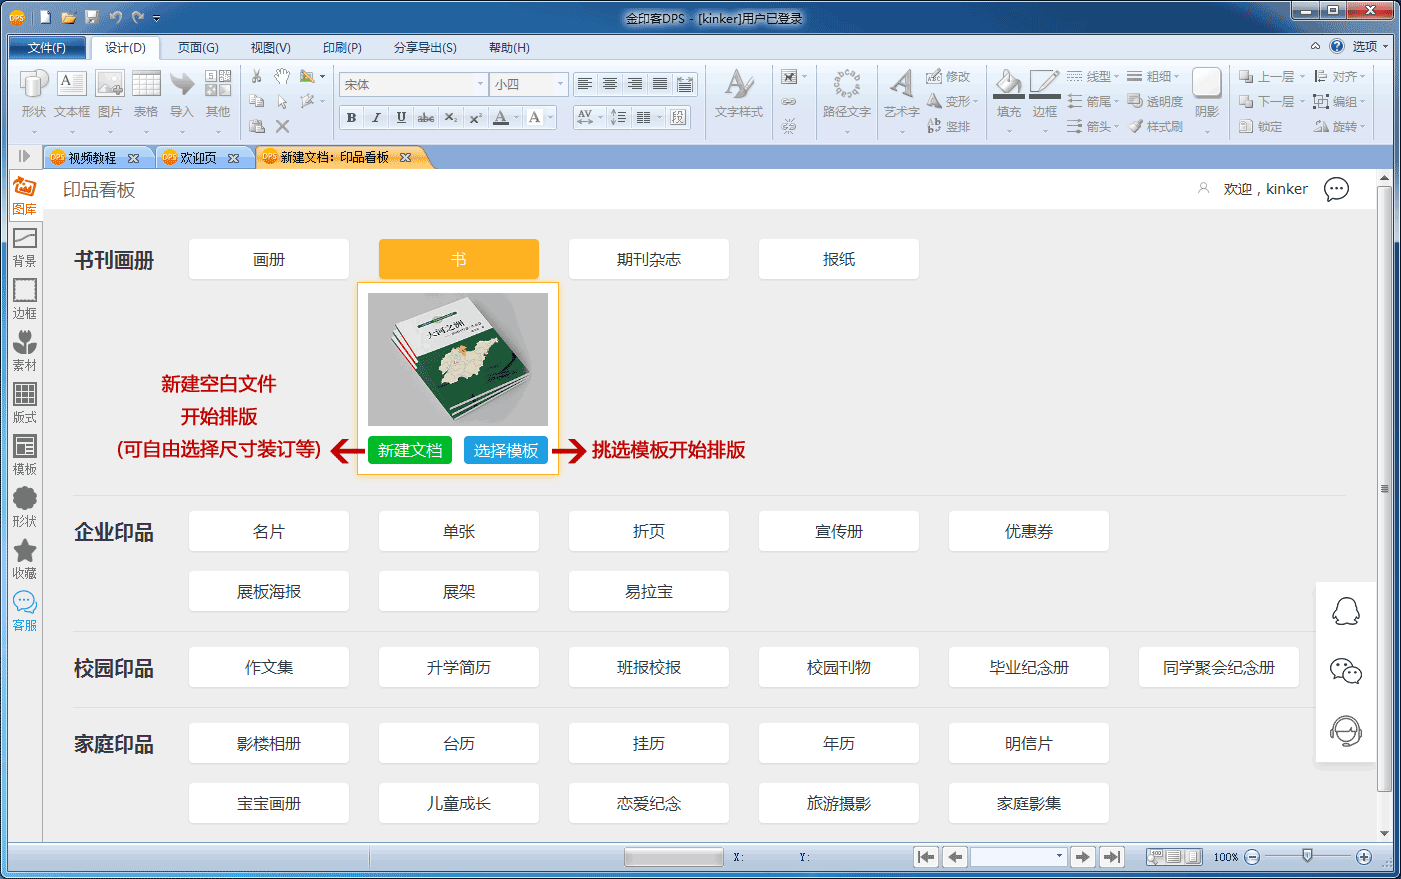Toggle superscript formatting
This screenshot has width=1401, height=879.
point(475,117)
